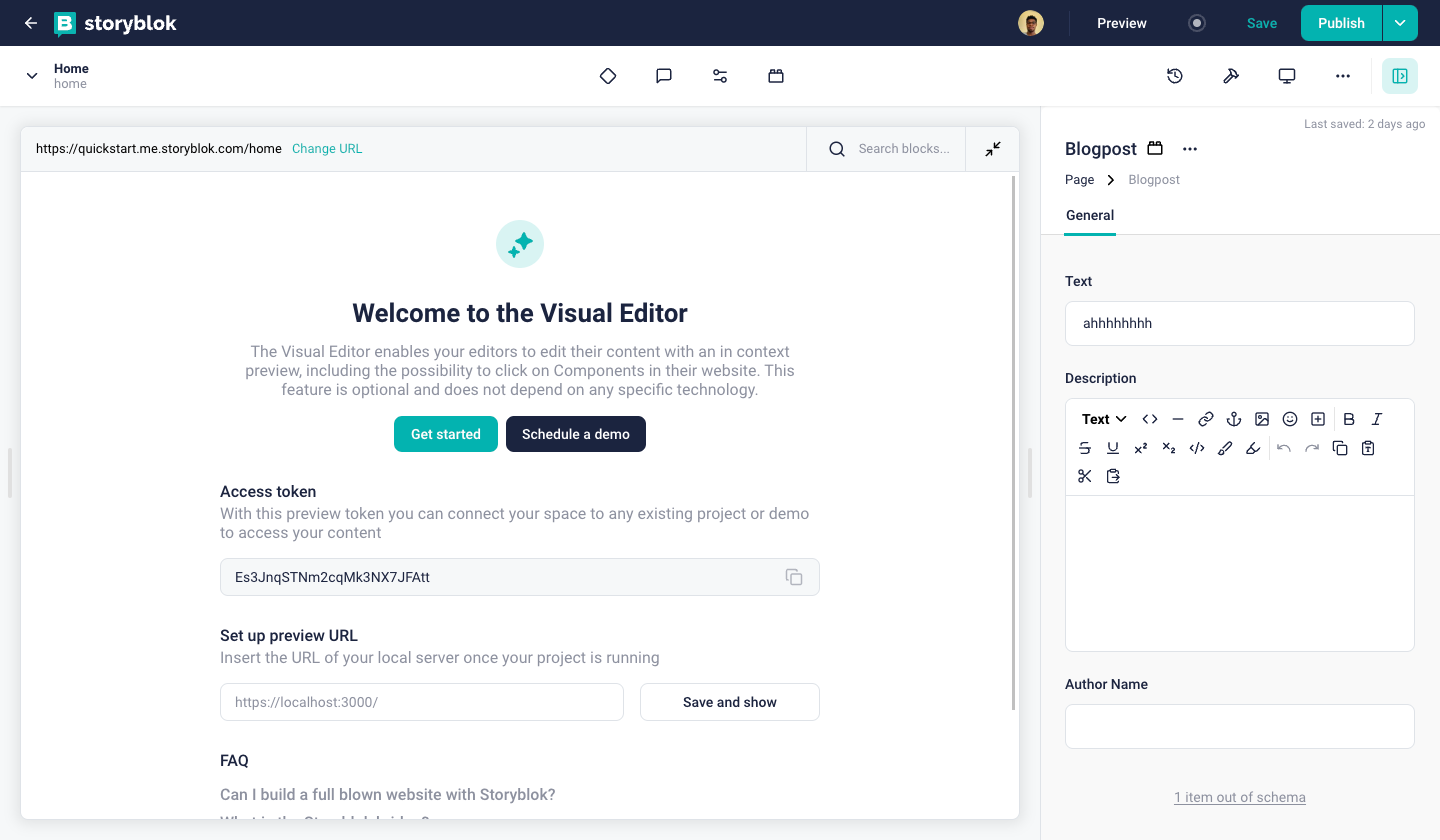This screenshot has height=840, width=1440.
Task: Insert a horizontal rule
Action: (1178, 419)
